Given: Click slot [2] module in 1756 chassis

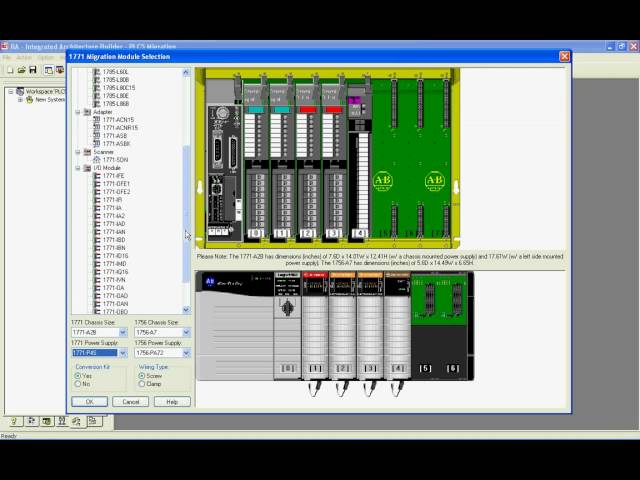Looking at the screenshot, I should click(x=342, y=326).
